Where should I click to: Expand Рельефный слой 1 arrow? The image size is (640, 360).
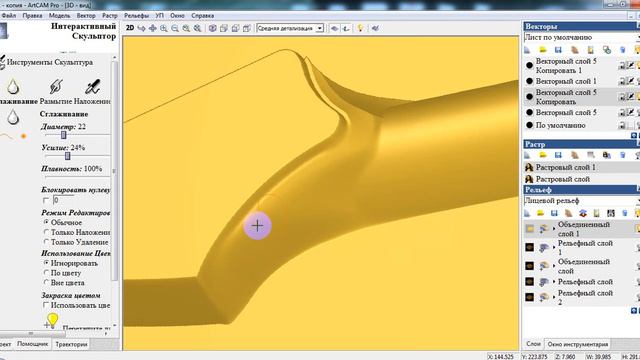tap(554, 247)
